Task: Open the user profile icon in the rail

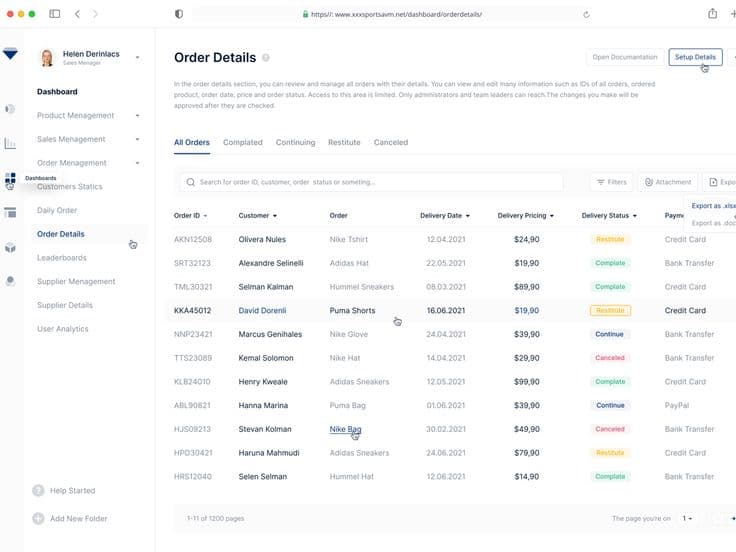Action: (x=10, y=281)
